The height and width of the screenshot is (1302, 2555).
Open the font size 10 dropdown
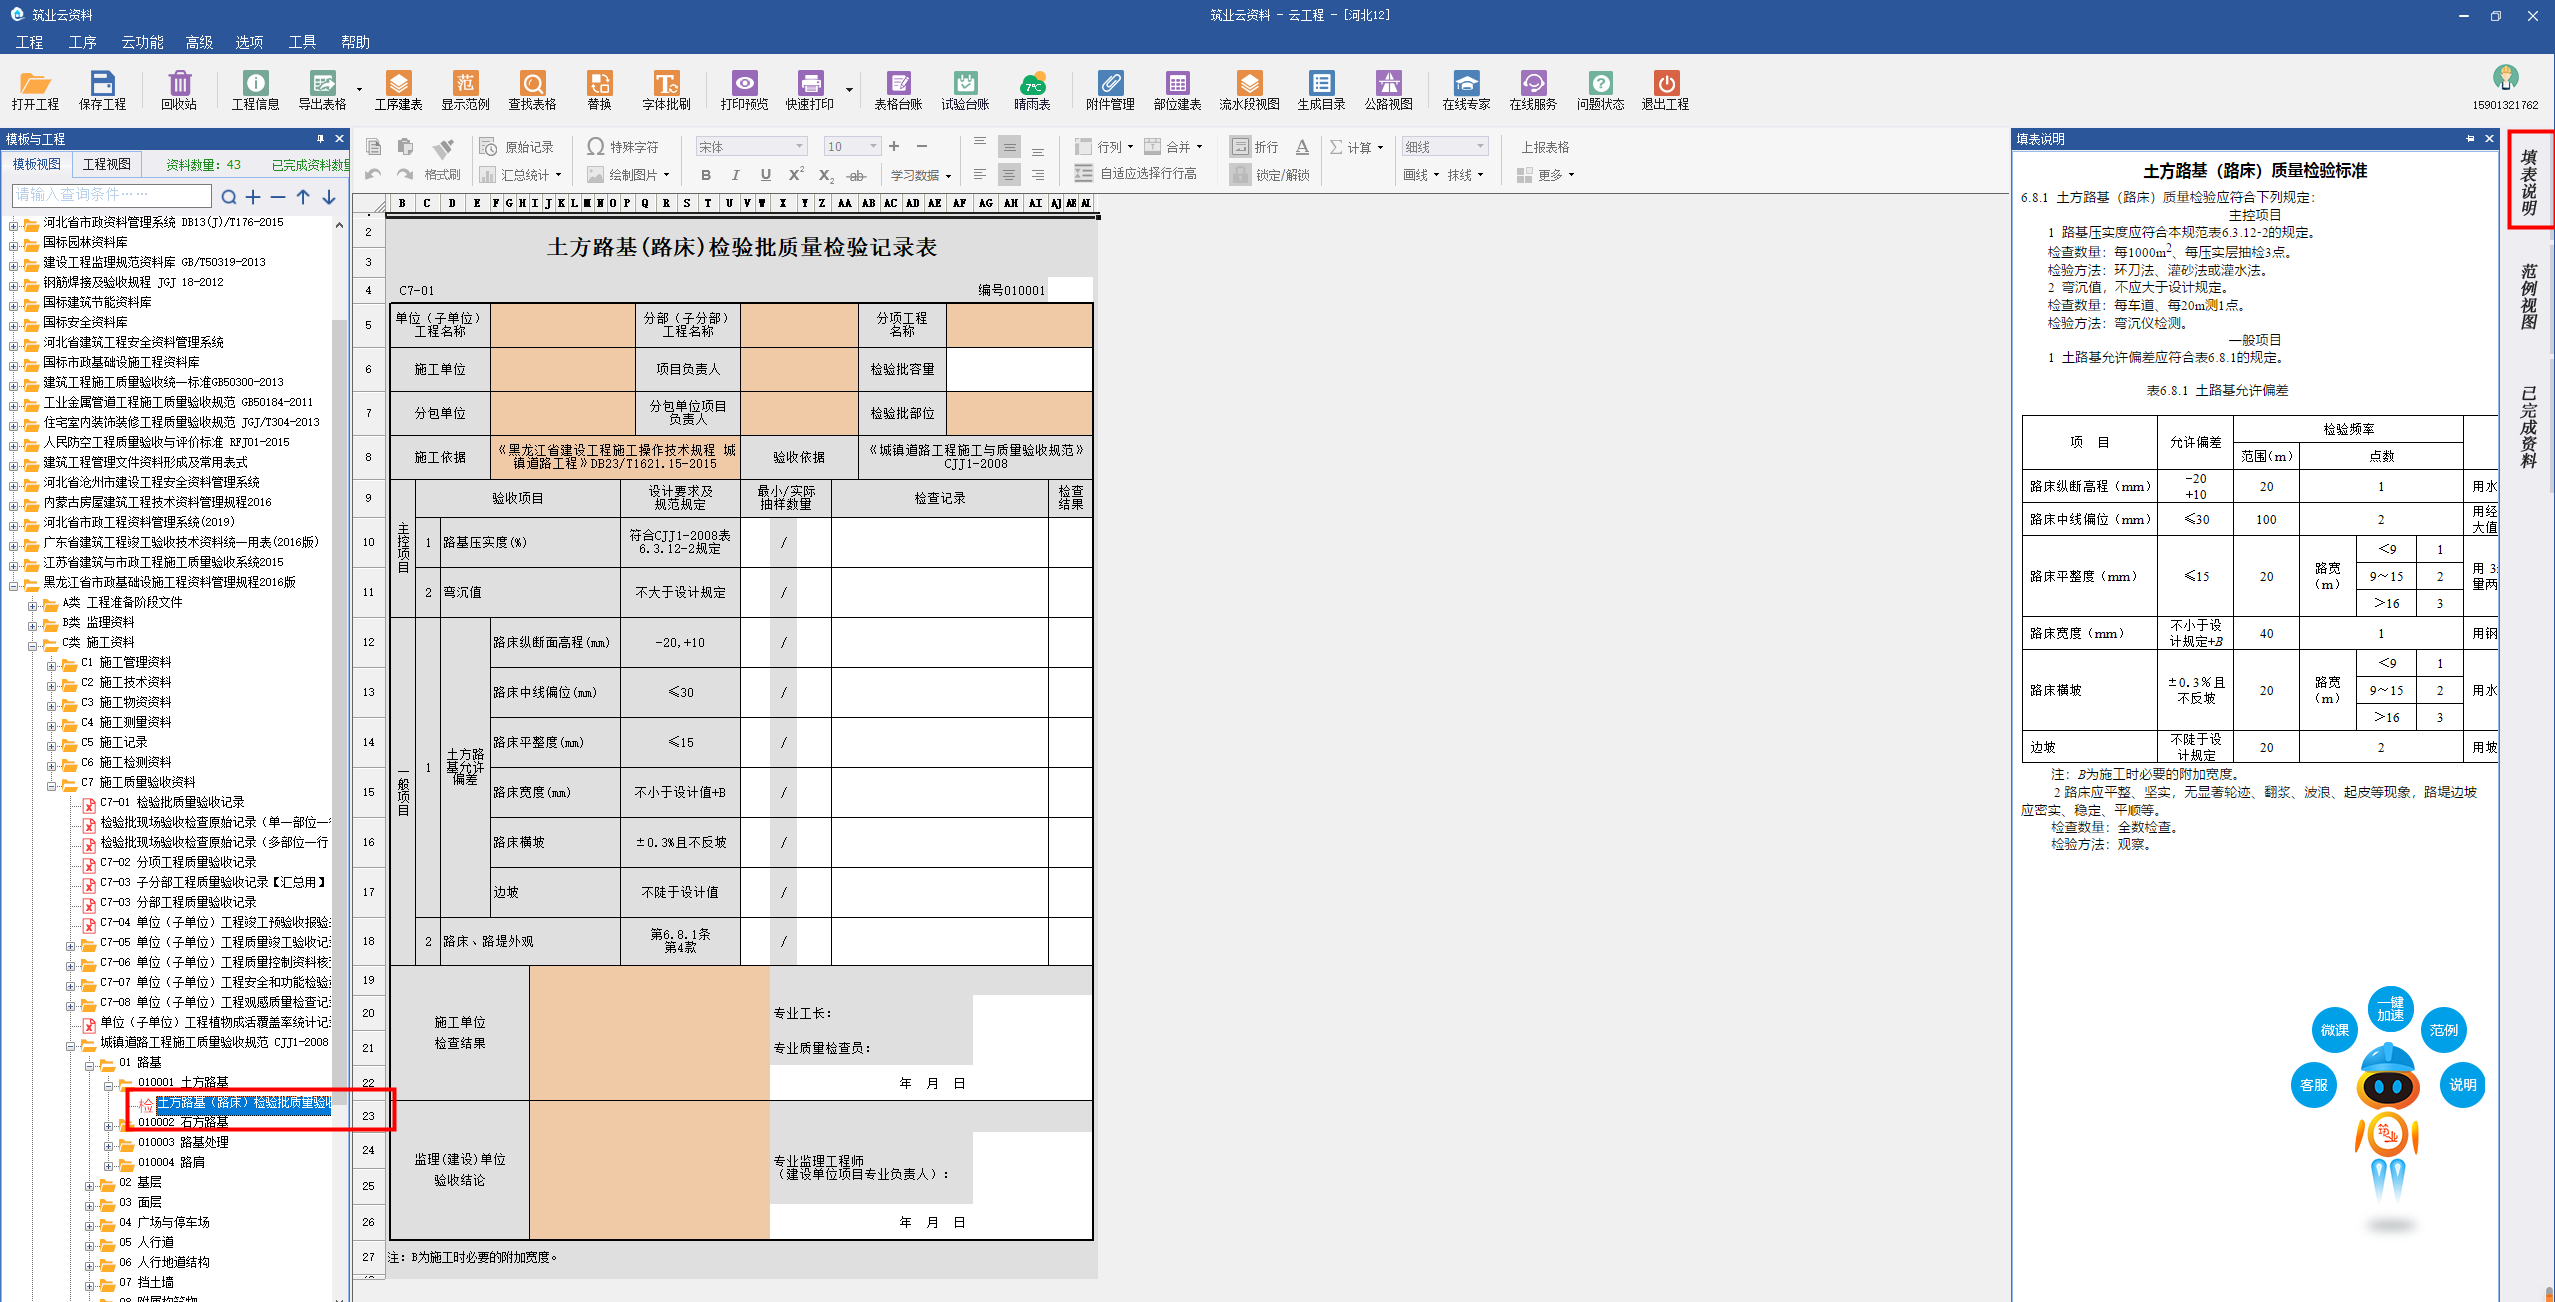(852, 147)
